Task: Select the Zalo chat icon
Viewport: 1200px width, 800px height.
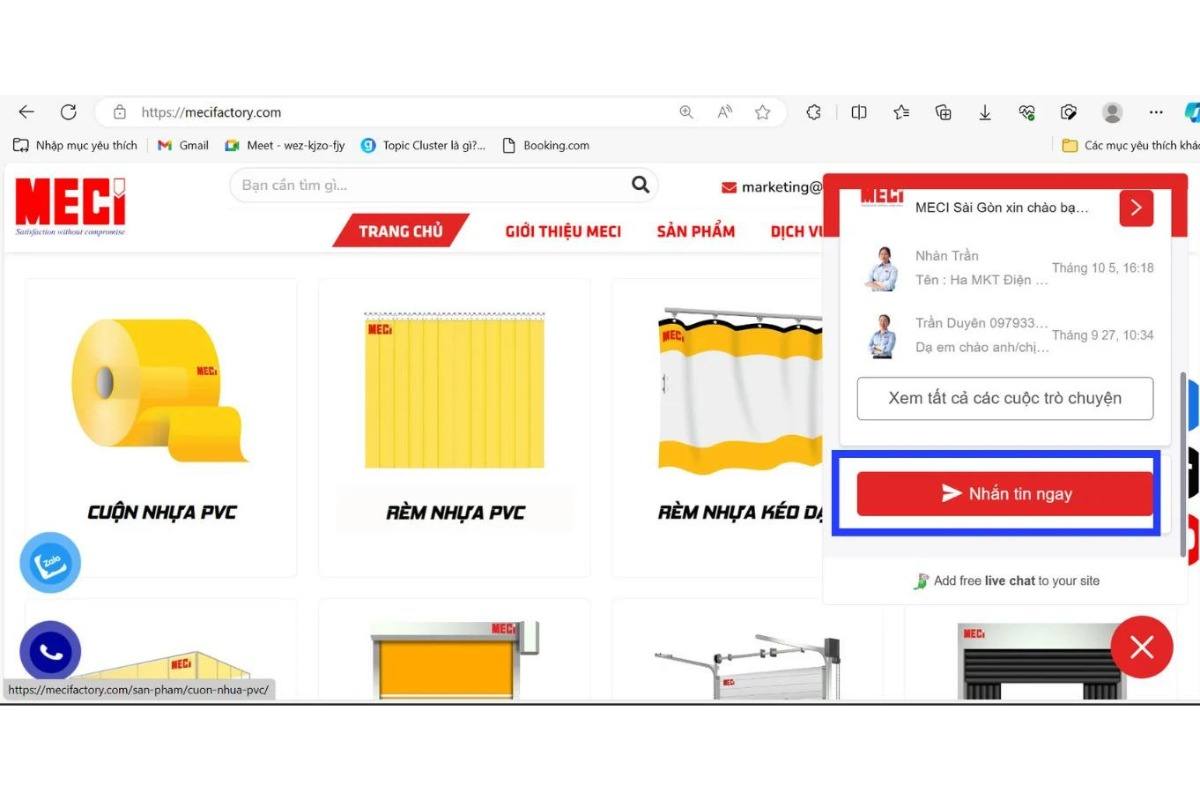Action: (50, 562)
